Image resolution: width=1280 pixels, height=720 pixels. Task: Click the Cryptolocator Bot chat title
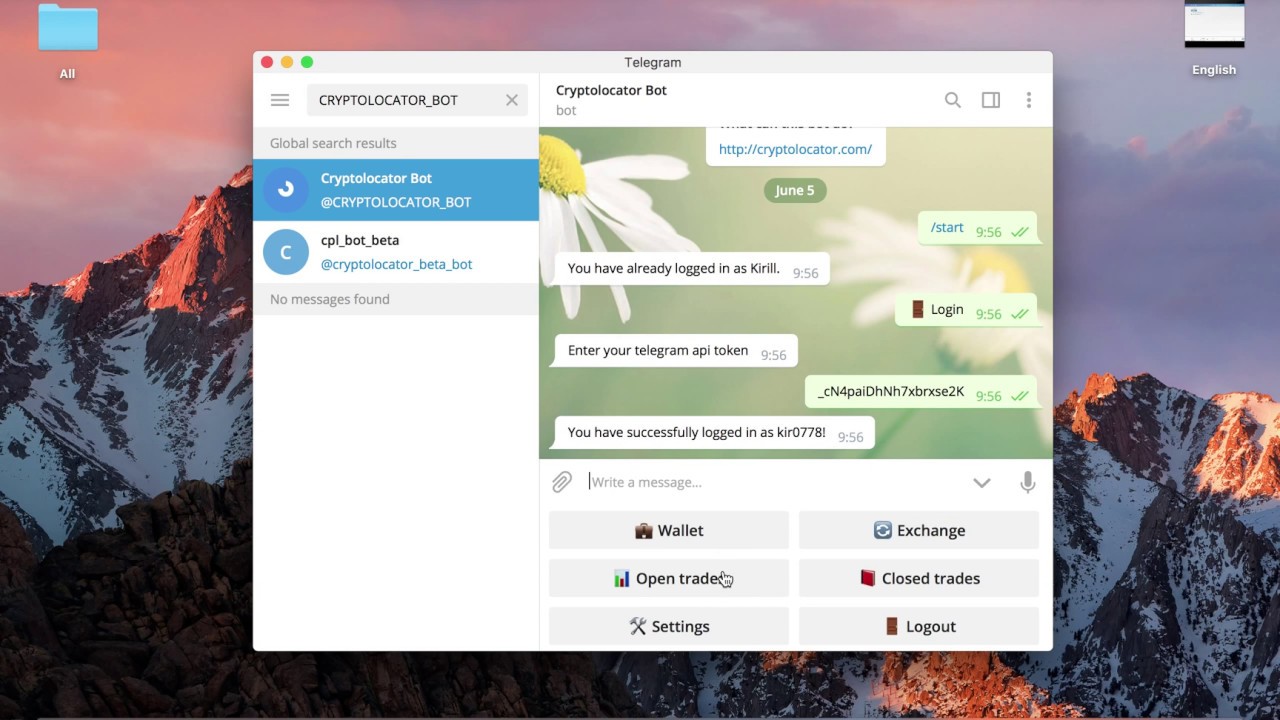pyautogui.click(x=611, y=90)
